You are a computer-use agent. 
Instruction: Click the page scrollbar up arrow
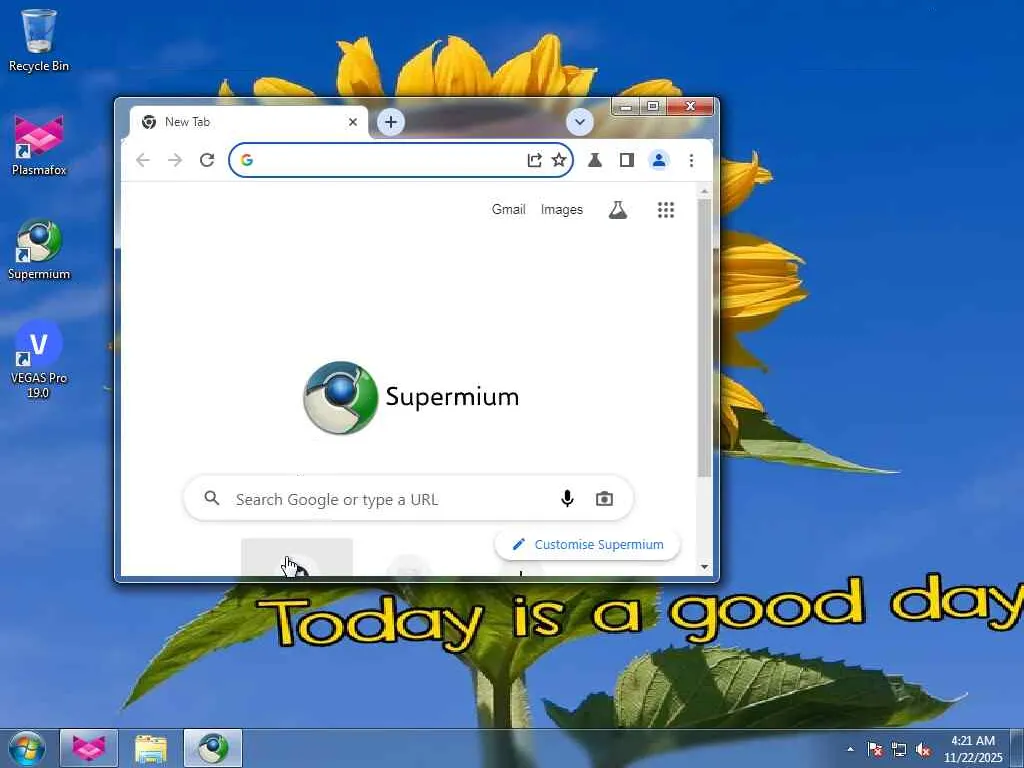(x=704, y=192)
